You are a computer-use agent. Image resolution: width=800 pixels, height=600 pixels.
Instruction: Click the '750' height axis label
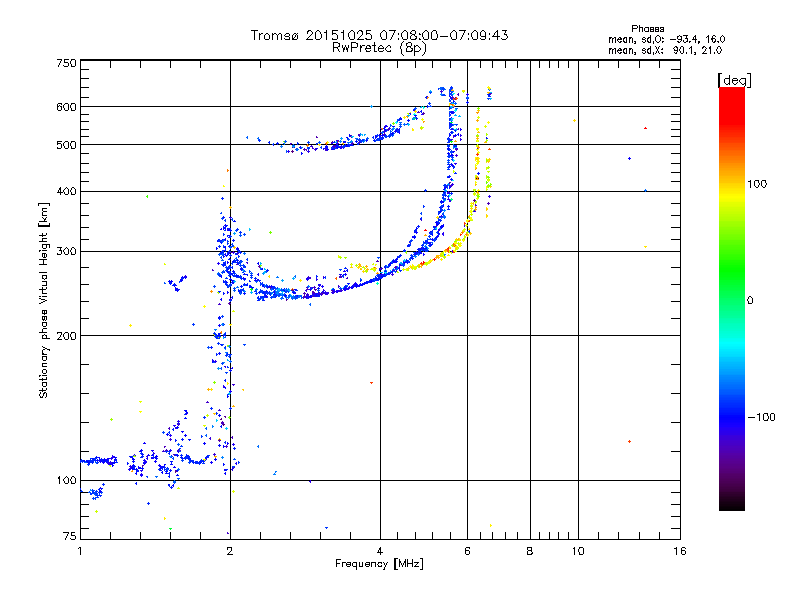[66, 63]
